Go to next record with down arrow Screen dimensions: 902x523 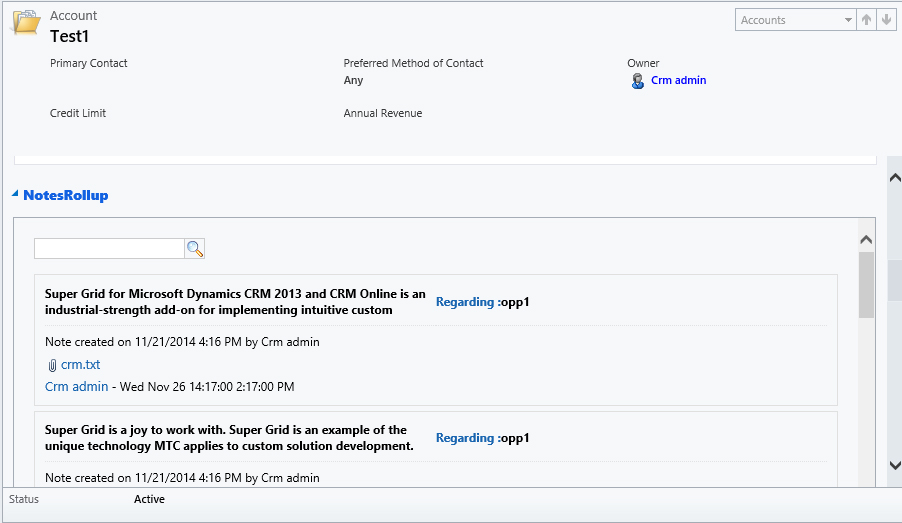885,20
